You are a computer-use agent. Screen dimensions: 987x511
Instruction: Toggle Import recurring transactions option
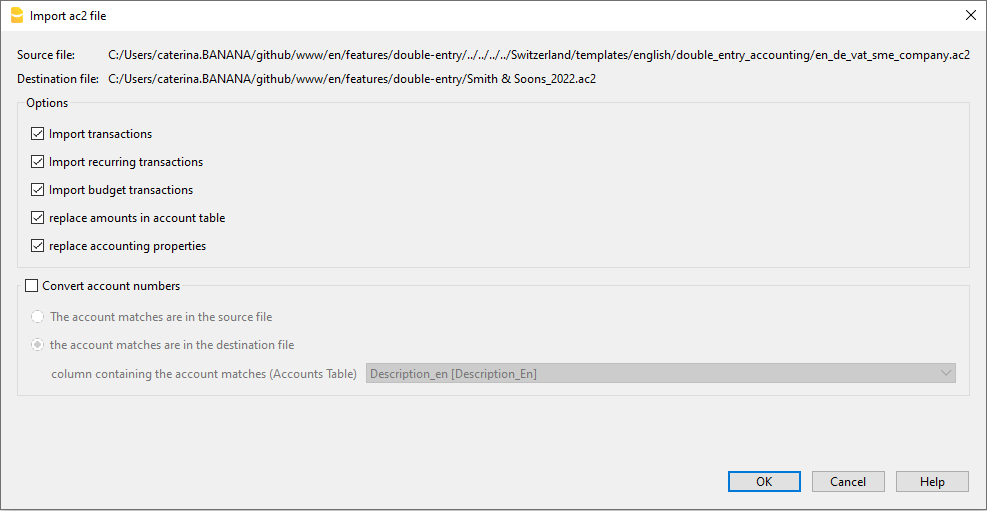(38, 162)
